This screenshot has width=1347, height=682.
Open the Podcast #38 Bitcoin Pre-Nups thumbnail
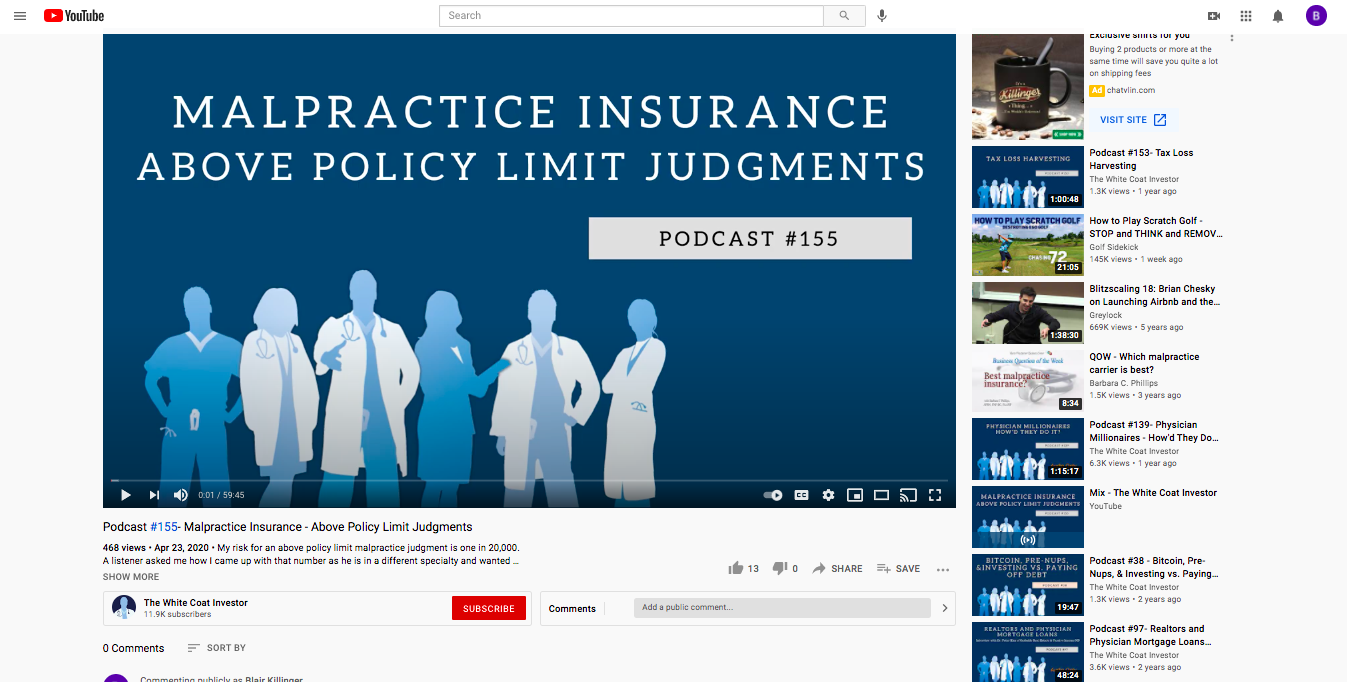pyautogui.click(x=1027, y=585)
